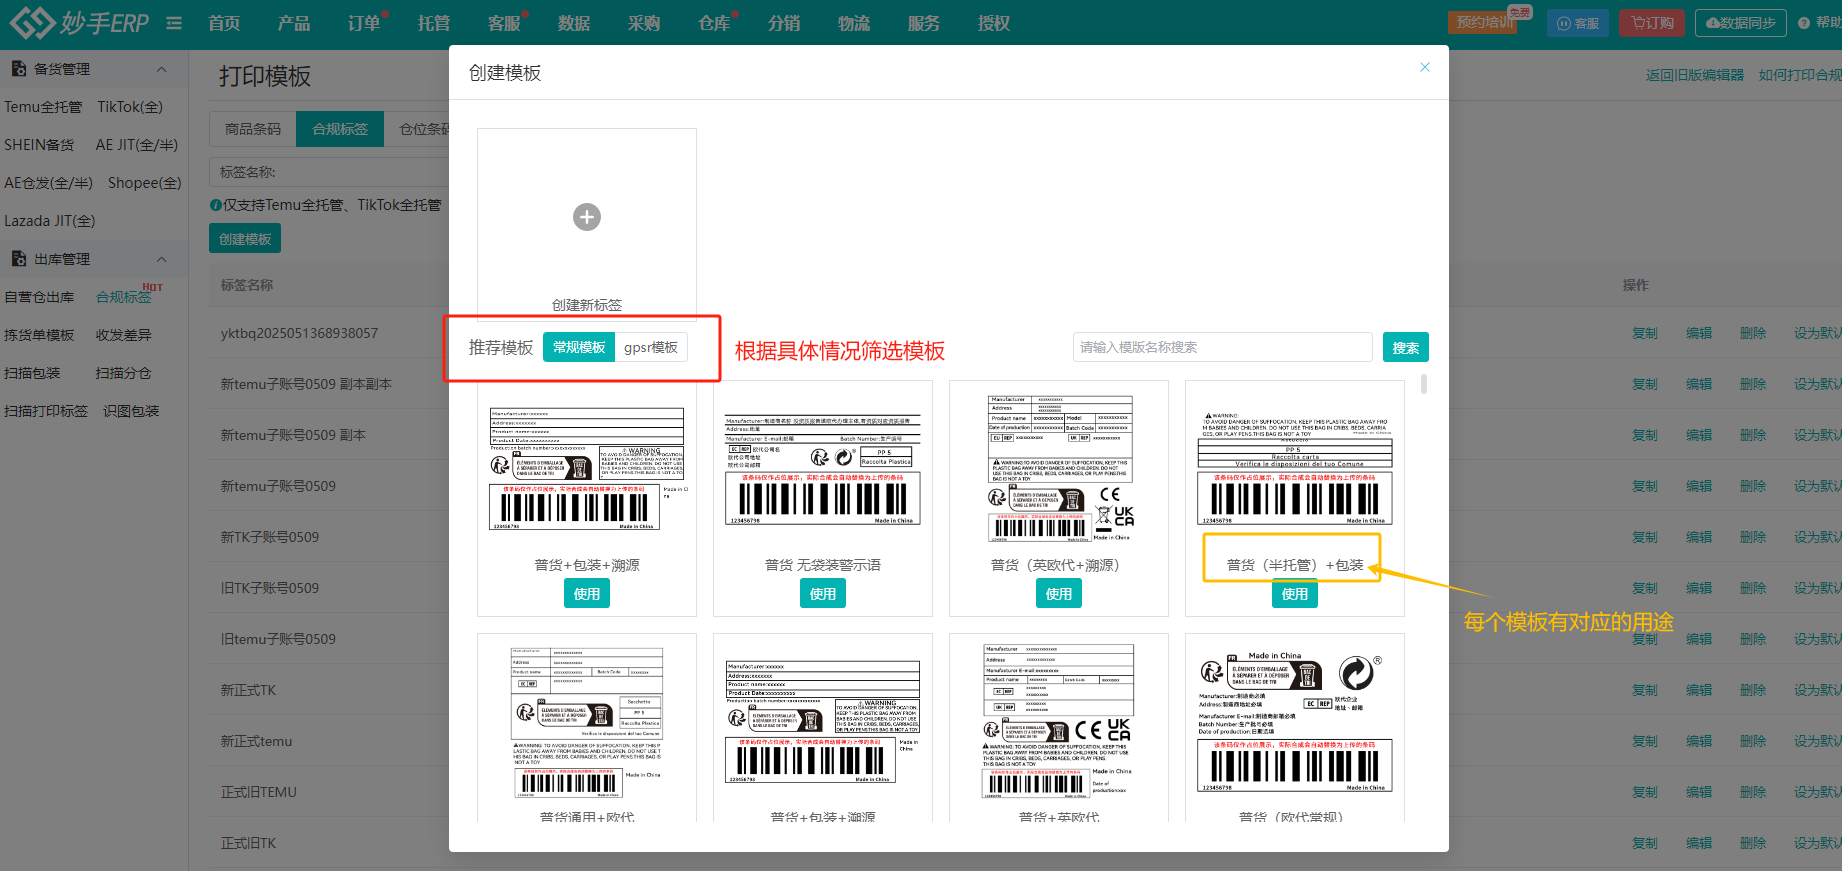Close the 创建模板 dialog

click(1424, 68)
